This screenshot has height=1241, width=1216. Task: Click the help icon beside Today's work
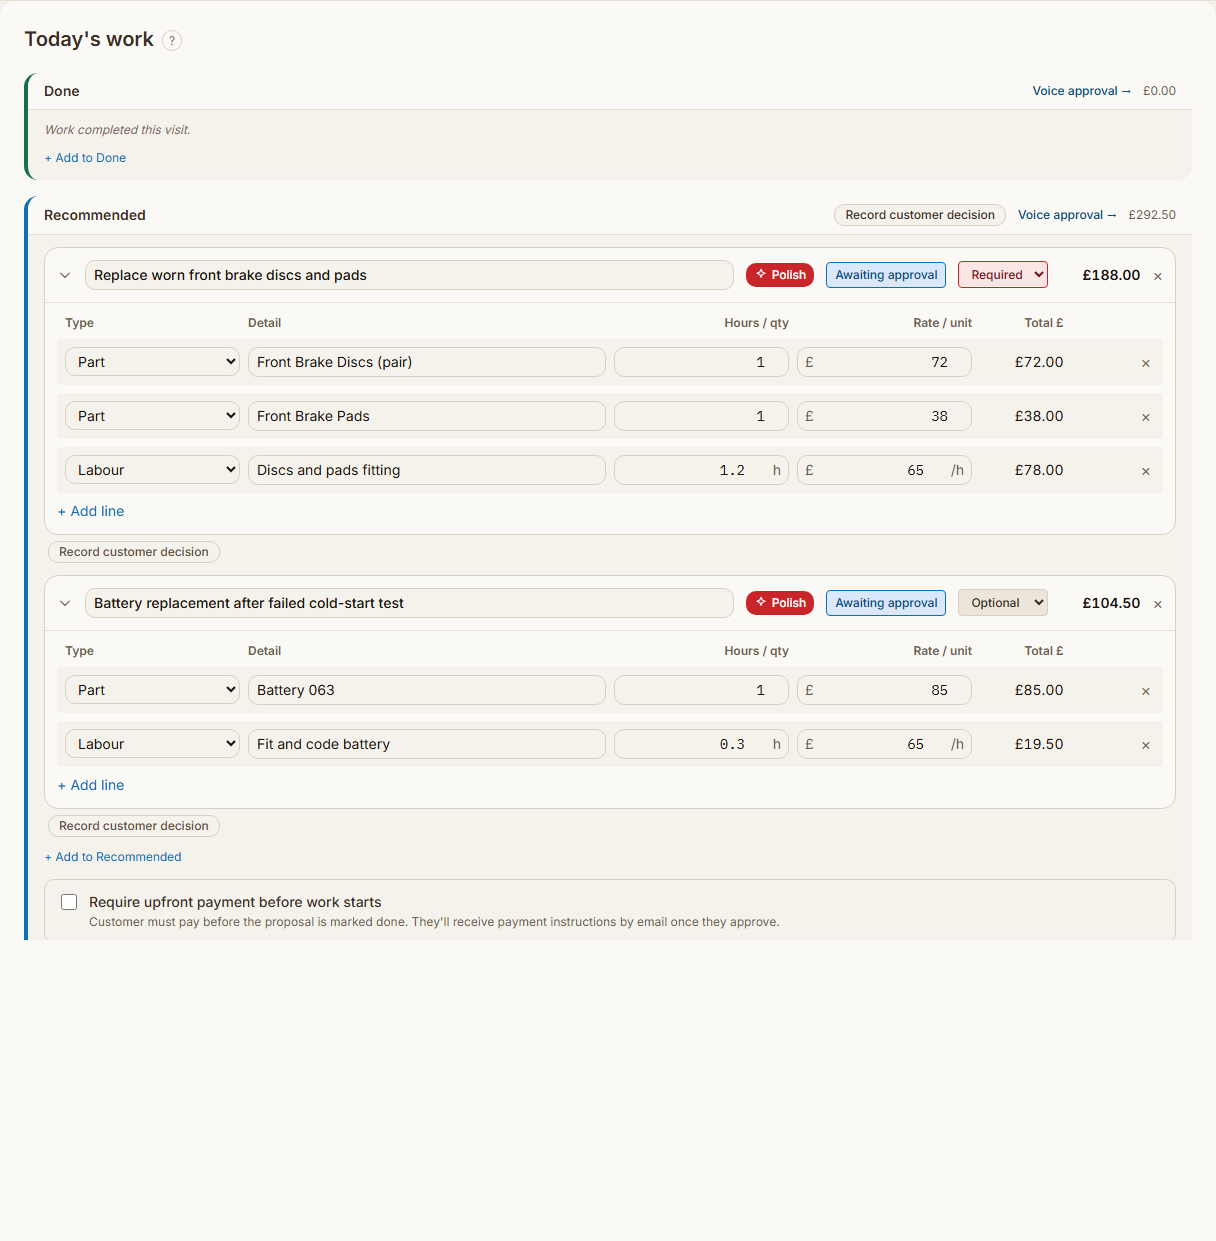(172, 40)
